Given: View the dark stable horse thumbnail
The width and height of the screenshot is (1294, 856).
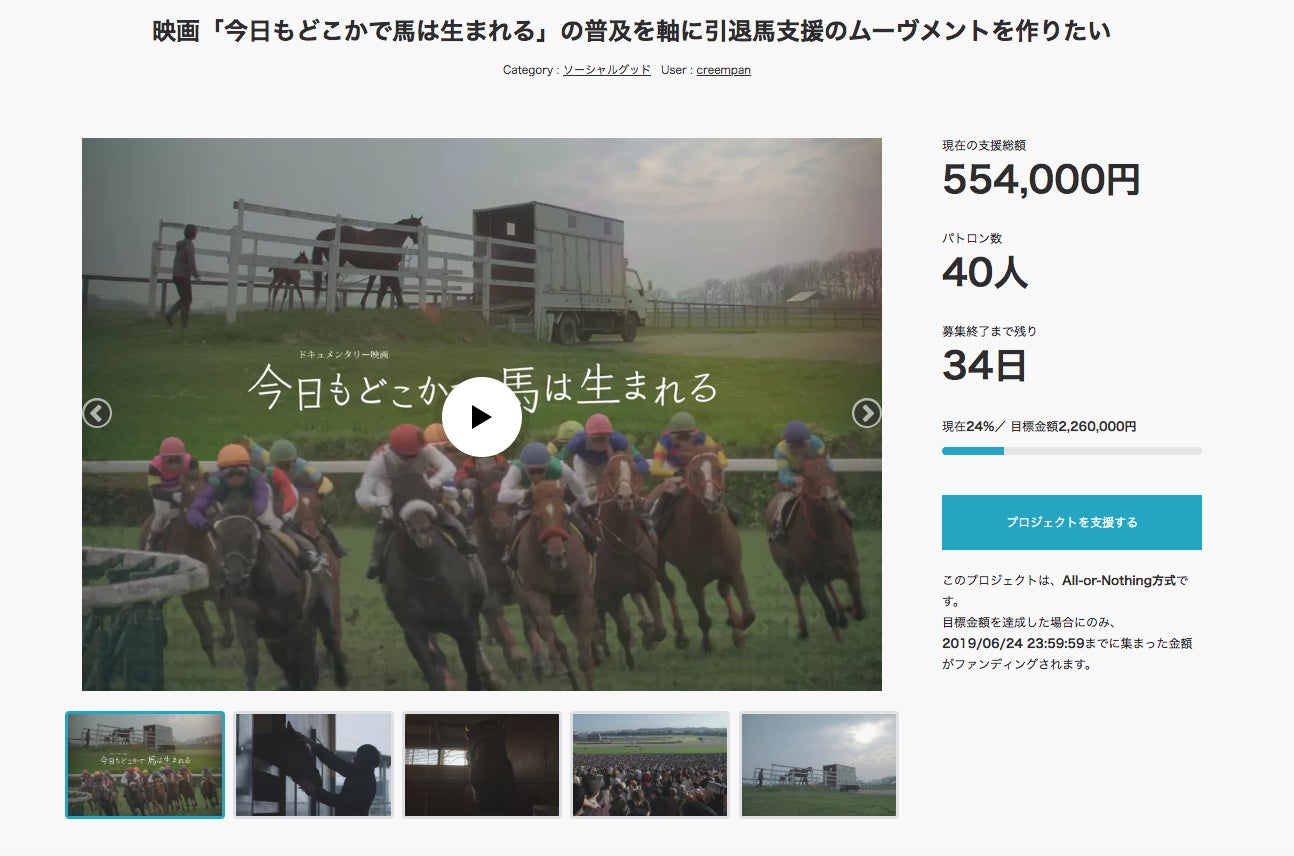Looking at the screenshot, I should pos(482,765).
